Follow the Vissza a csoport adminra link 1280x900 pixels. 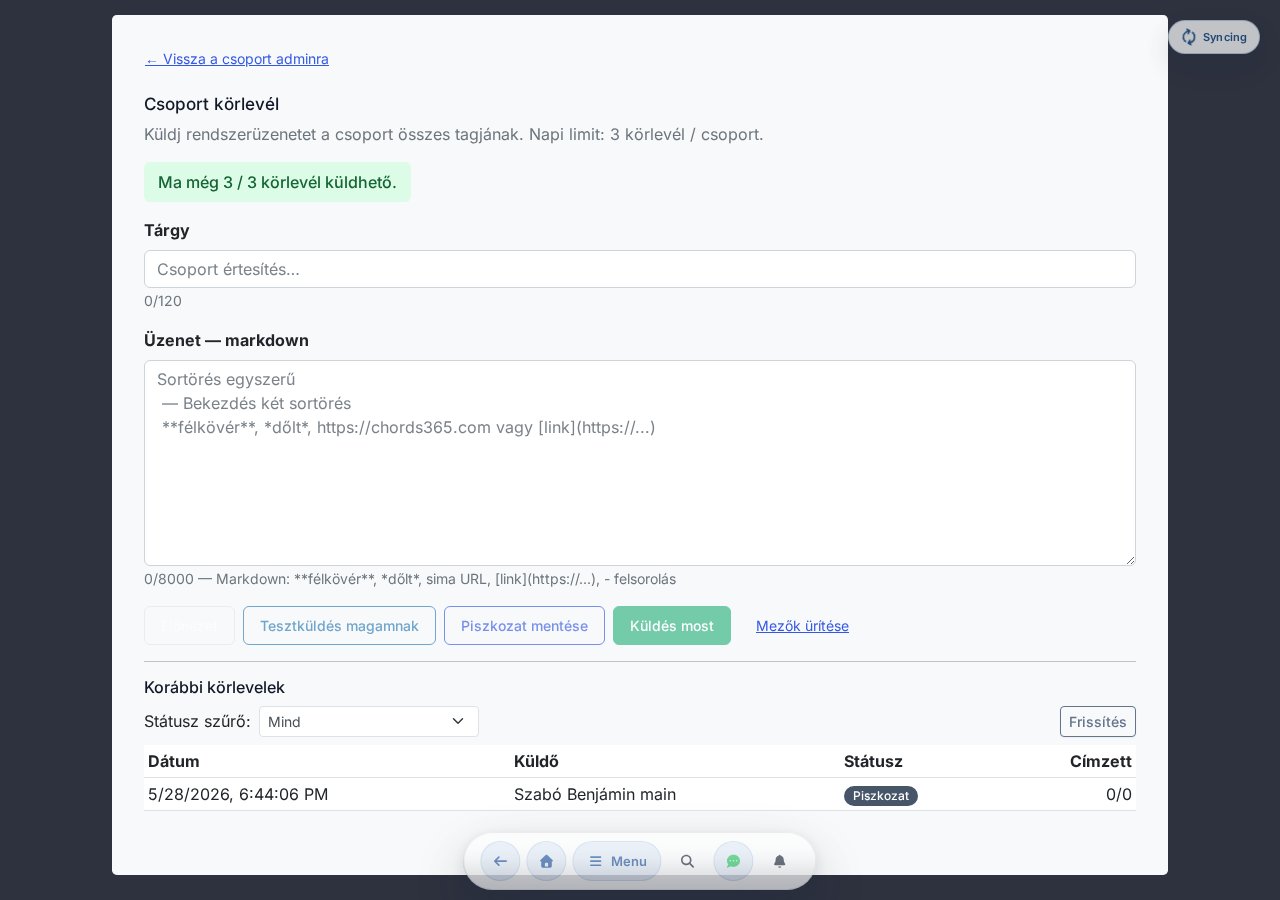237,59
